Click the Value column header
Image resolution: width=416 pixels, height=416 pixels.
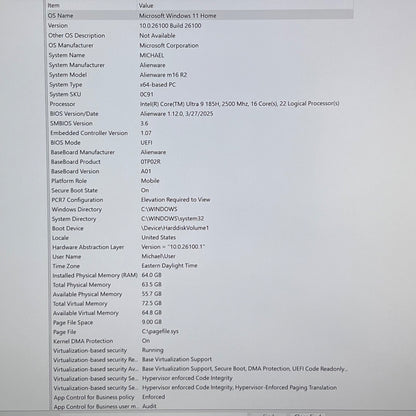(x=246, y=5)
